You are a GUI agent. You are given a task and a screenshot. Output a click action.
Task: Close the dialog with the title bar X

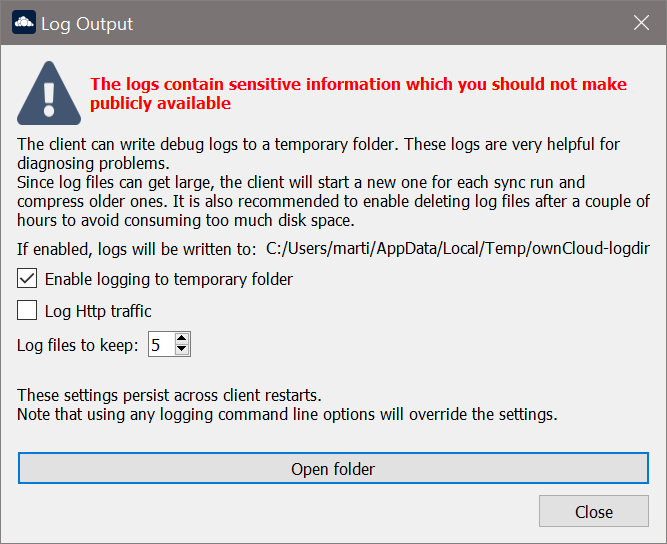(642, 23)
